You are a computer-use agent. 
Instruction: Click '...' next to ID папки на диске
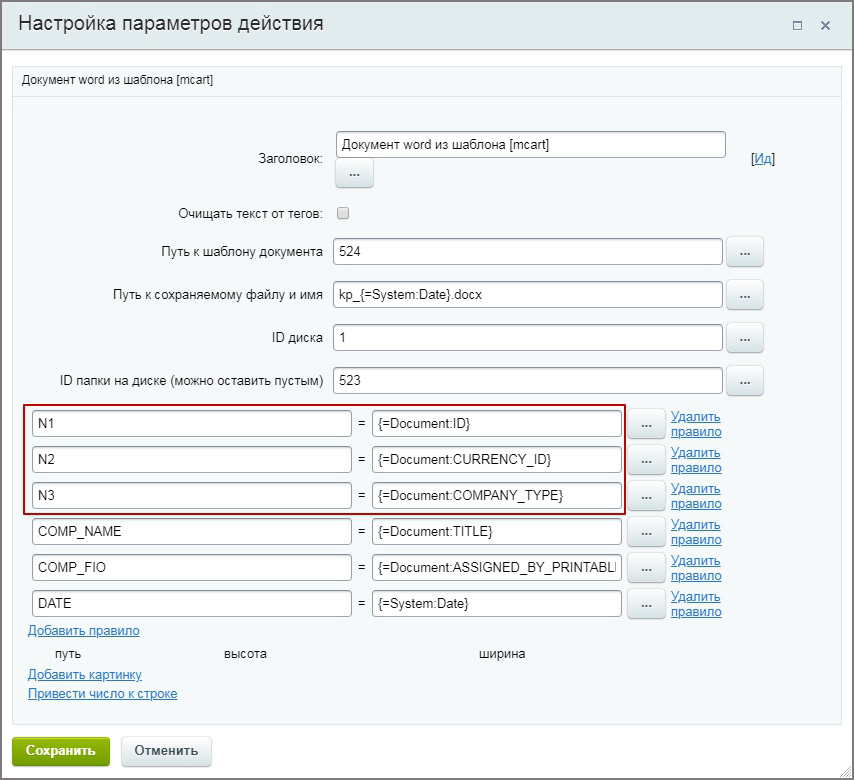(744, 380)
